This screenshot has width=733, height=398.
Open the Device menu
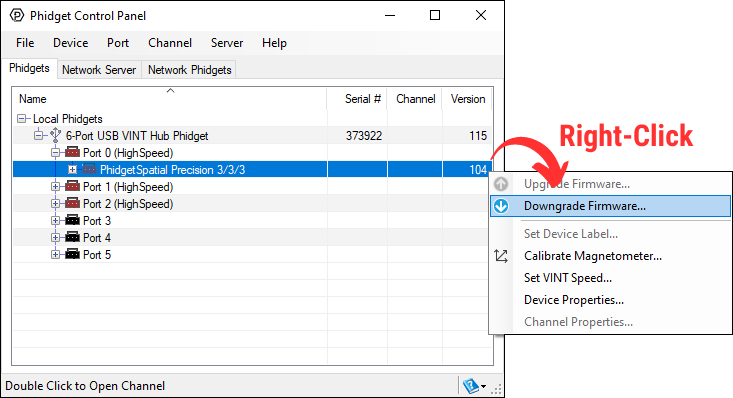71,43
